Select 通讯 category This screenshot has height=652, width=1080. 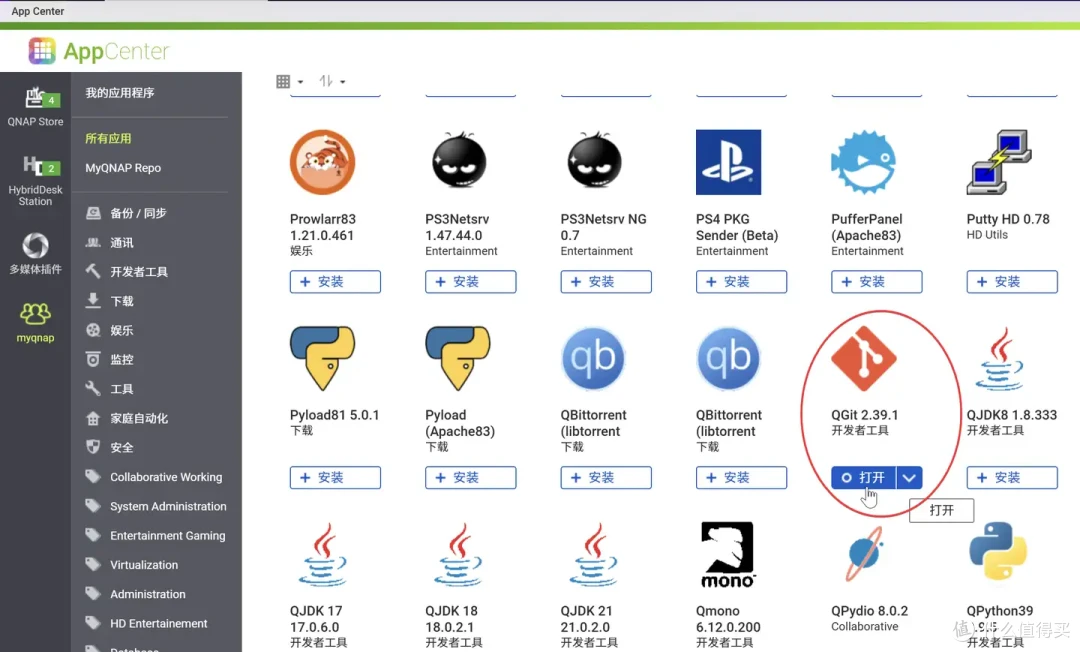tap(122, 242)
